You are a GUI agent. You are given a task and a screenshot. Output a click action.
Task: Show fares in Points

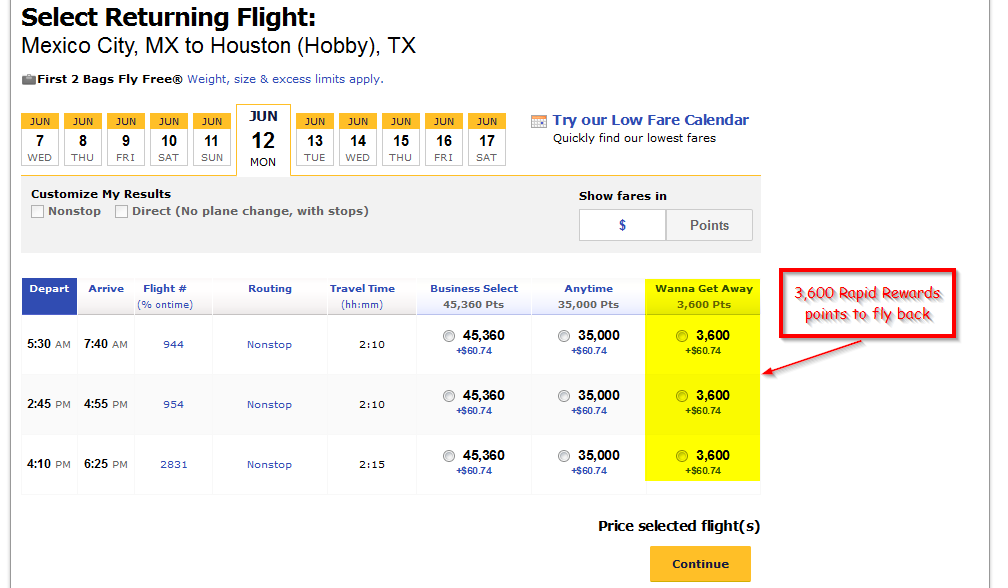click(x=709, y=225)
